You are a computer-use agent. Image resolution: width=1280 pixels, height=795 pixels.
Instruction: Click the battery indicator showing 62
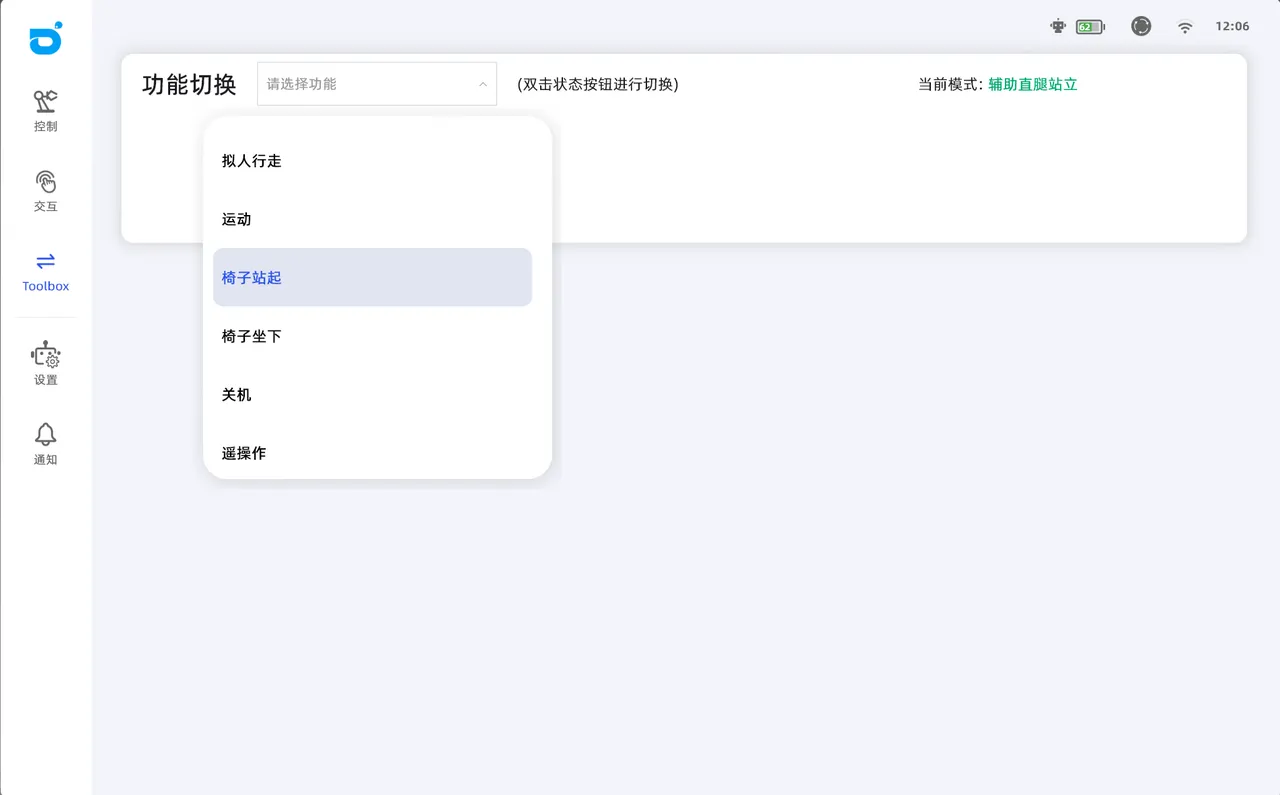click(1090, 27)
